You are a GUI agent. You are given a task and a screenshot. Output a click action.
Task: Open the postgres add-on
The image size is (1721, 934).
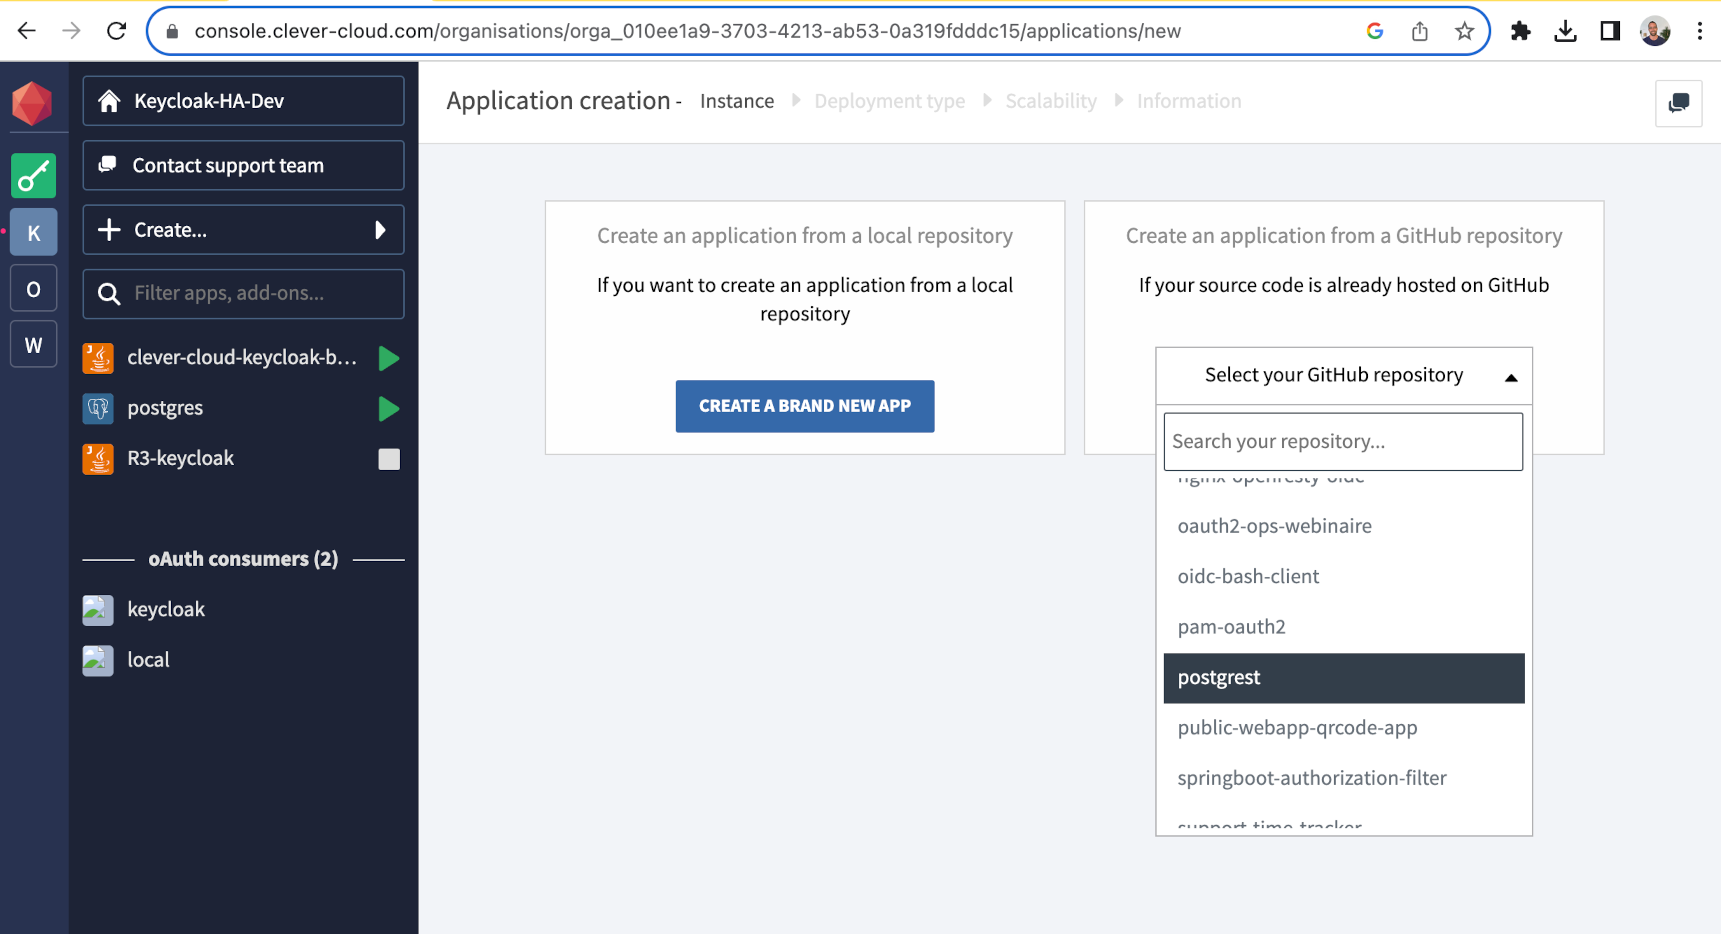tap(165, 408)
